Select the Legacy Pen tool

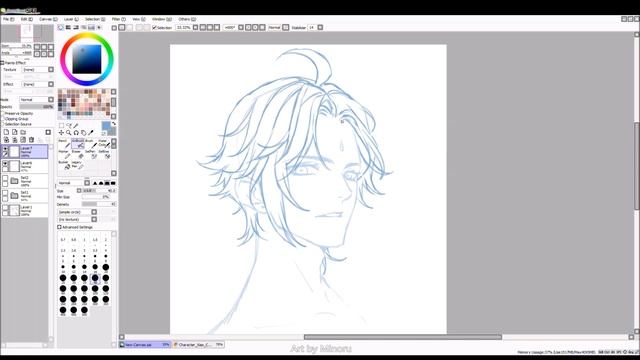pyautogui.click(x=77, y=165)
